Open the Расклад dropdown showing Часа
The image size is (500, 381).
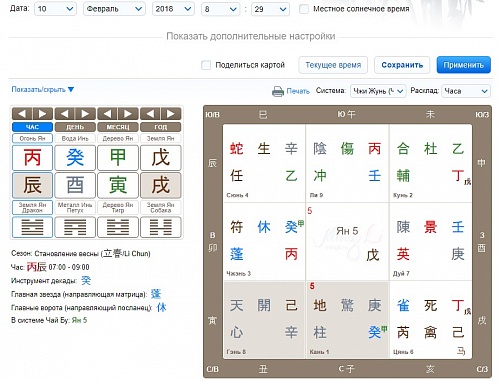466,91
